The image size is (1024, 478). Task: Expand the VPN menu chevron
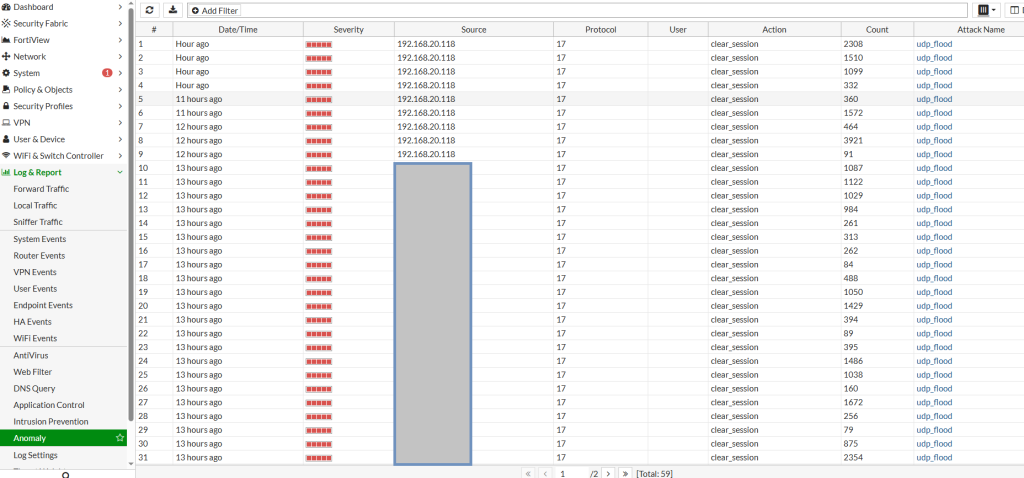(120, 123)
